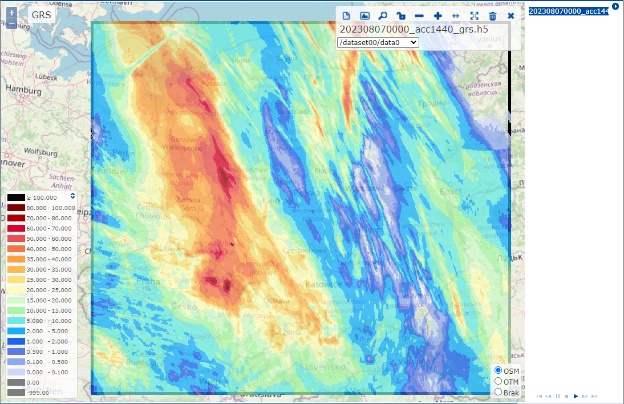Image resolution: width=624 pixels, height=404 pixels.
Task: Click the minus icon in layer toolbar
Action: click(419, 16)
